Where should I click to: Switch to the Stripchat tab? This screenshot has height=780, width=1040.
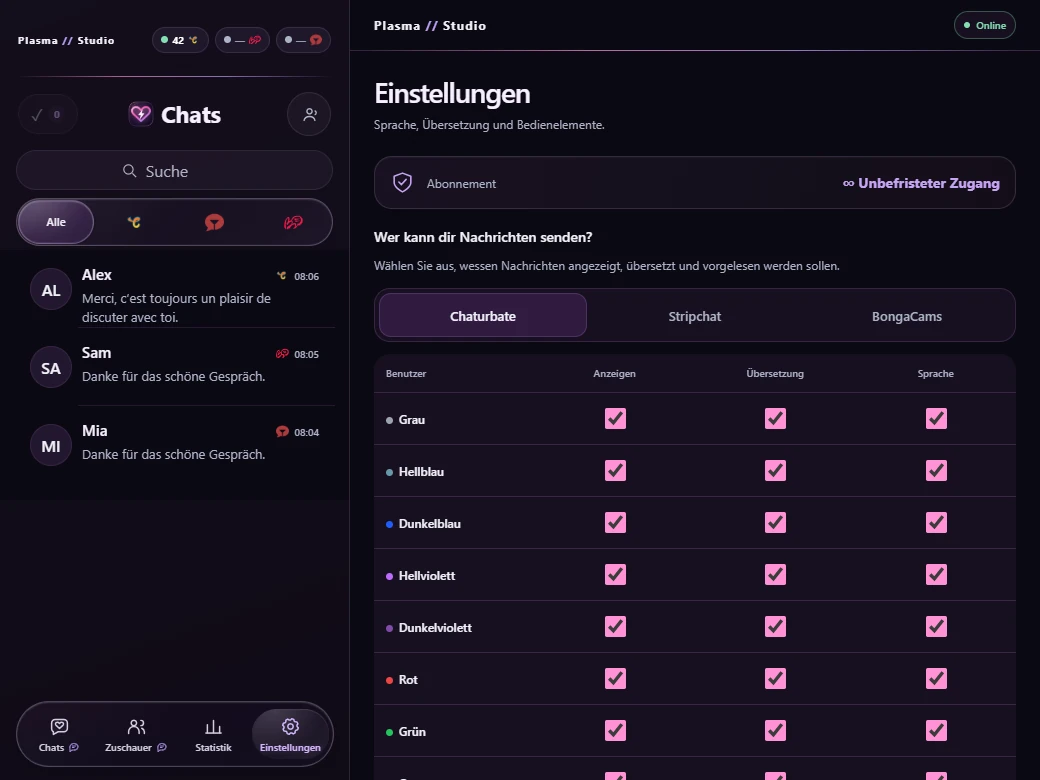coord(694,316)
